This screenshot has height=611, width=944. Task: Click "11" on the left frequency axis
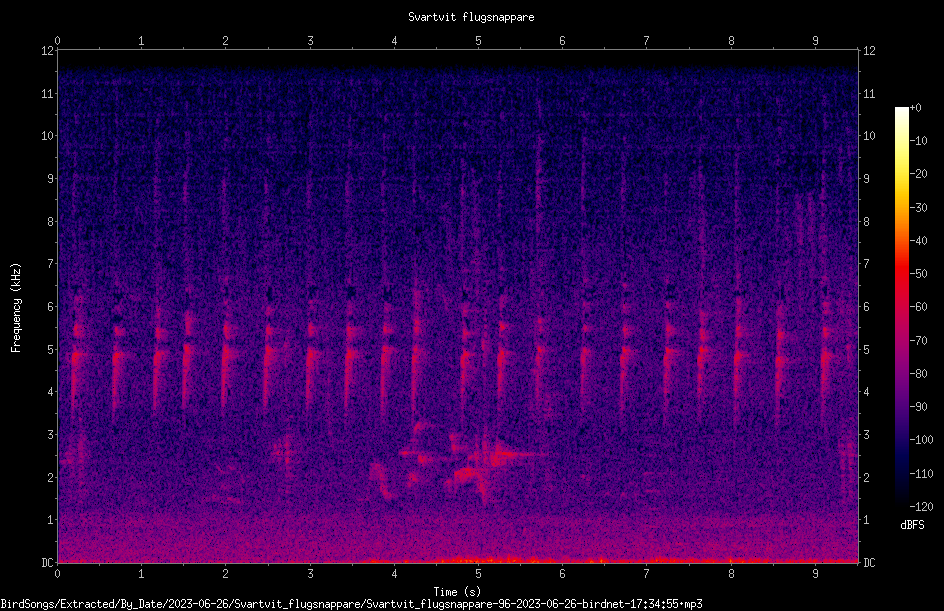click(48, 93)
